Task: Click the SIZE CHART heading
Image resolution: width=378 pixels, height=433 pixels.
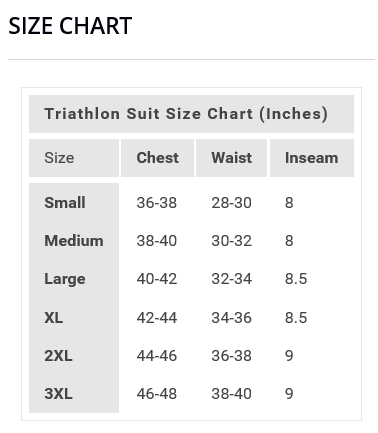Action: (x=70, y=26)
